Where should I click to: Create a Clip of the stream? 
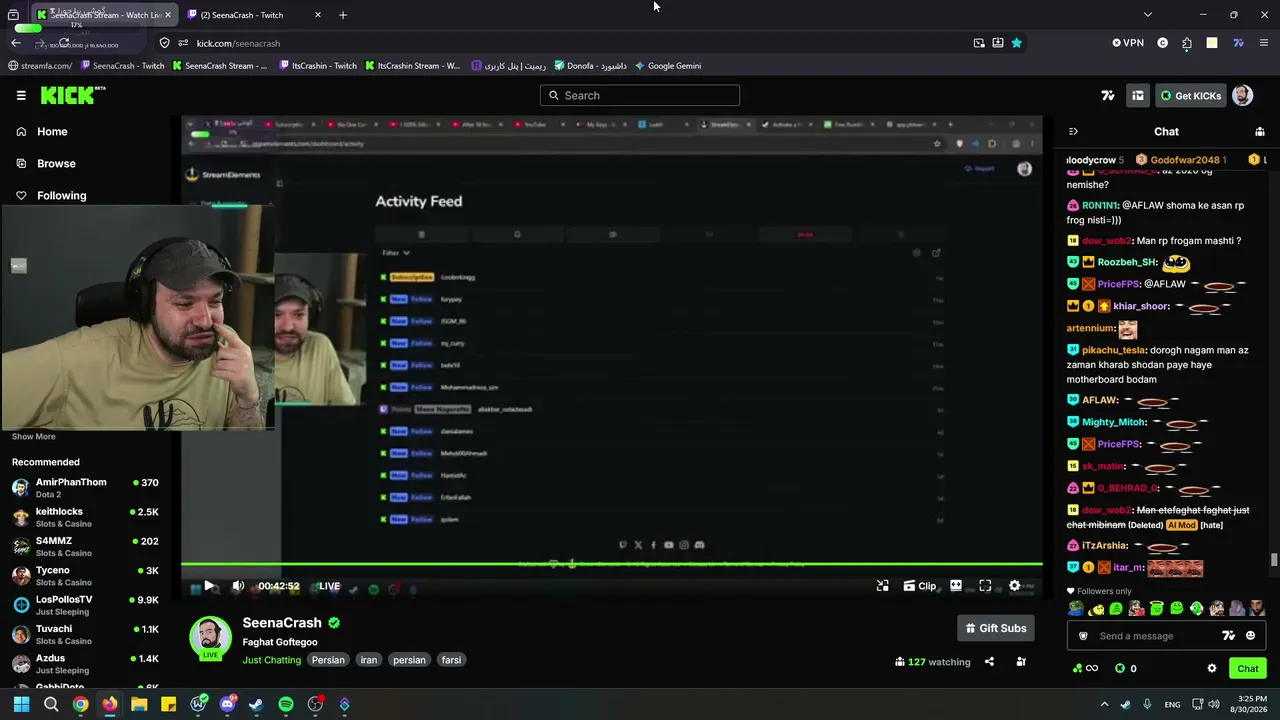(920, 586)
